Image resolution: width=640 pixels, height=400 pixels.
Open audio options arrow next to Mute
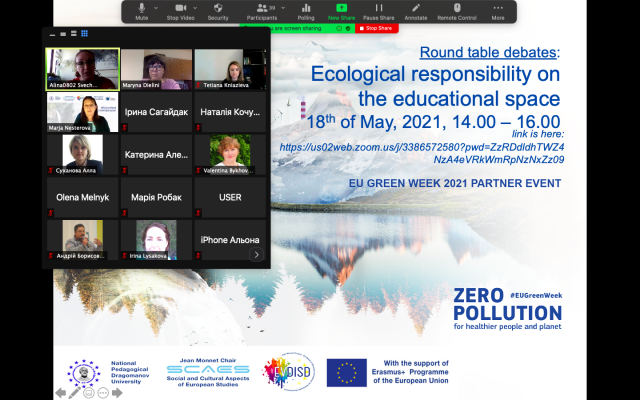(x=156, y=8)
